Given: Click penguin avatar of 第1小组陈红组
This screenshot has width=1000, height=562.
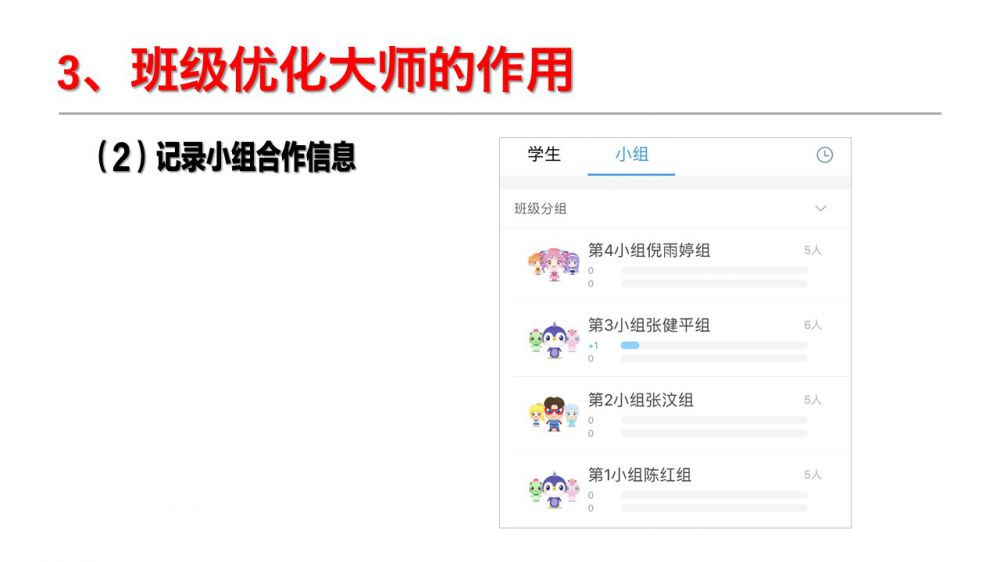Looking at the screenshot, I should (554, 490).
